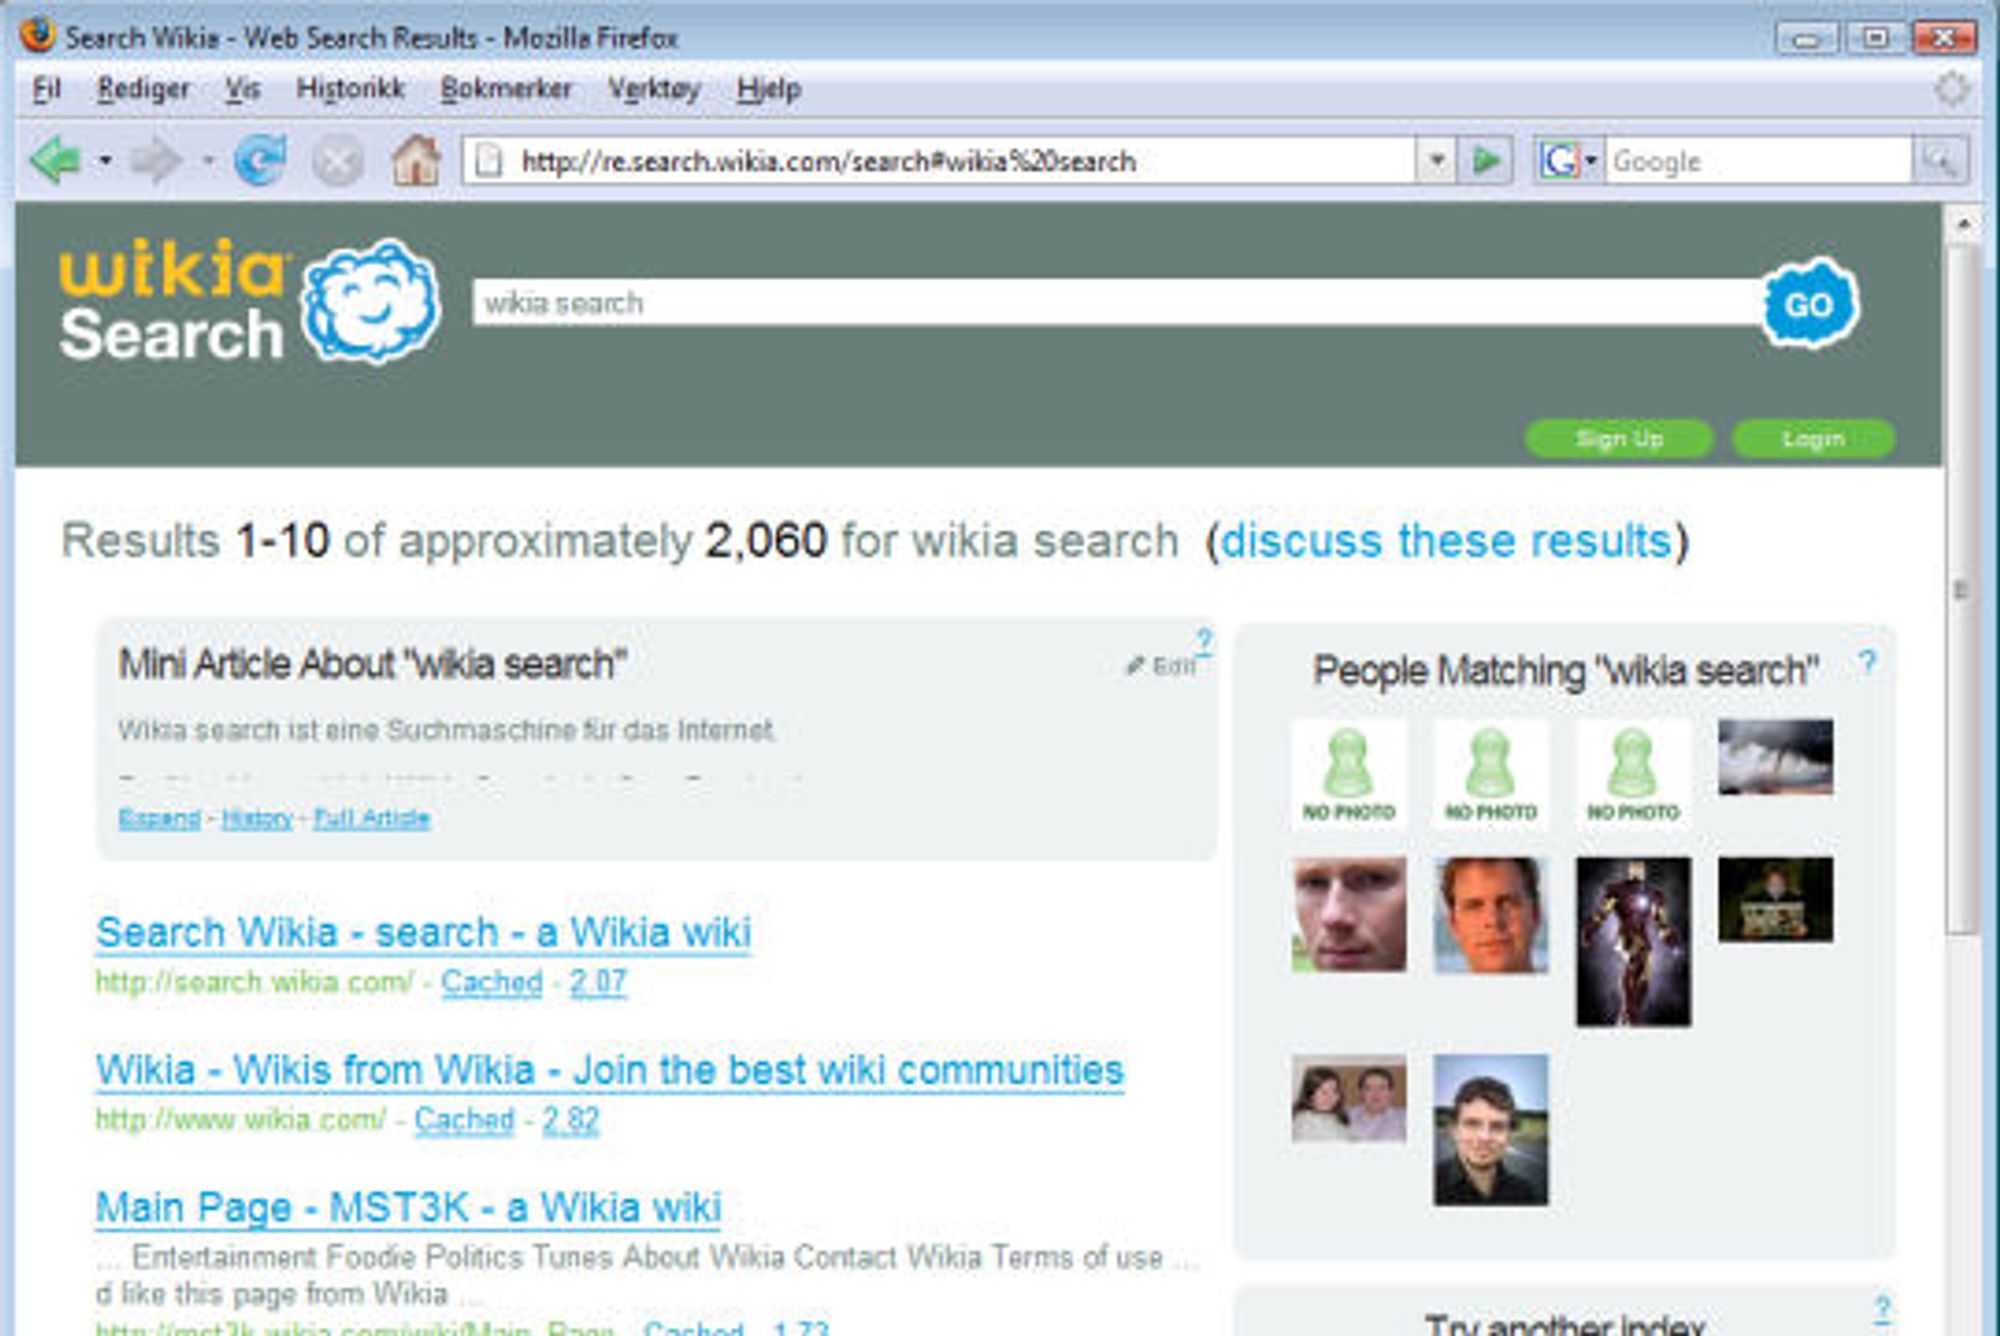The width and height of the screenshot is (2000, 1336).
Task: Open the Verktøy menu
Action: [654, 89]
